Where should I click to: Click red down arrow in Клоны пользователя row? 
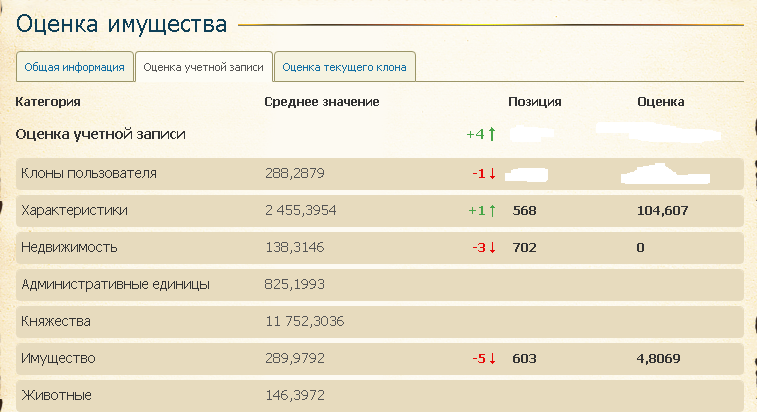click(492, 173)
